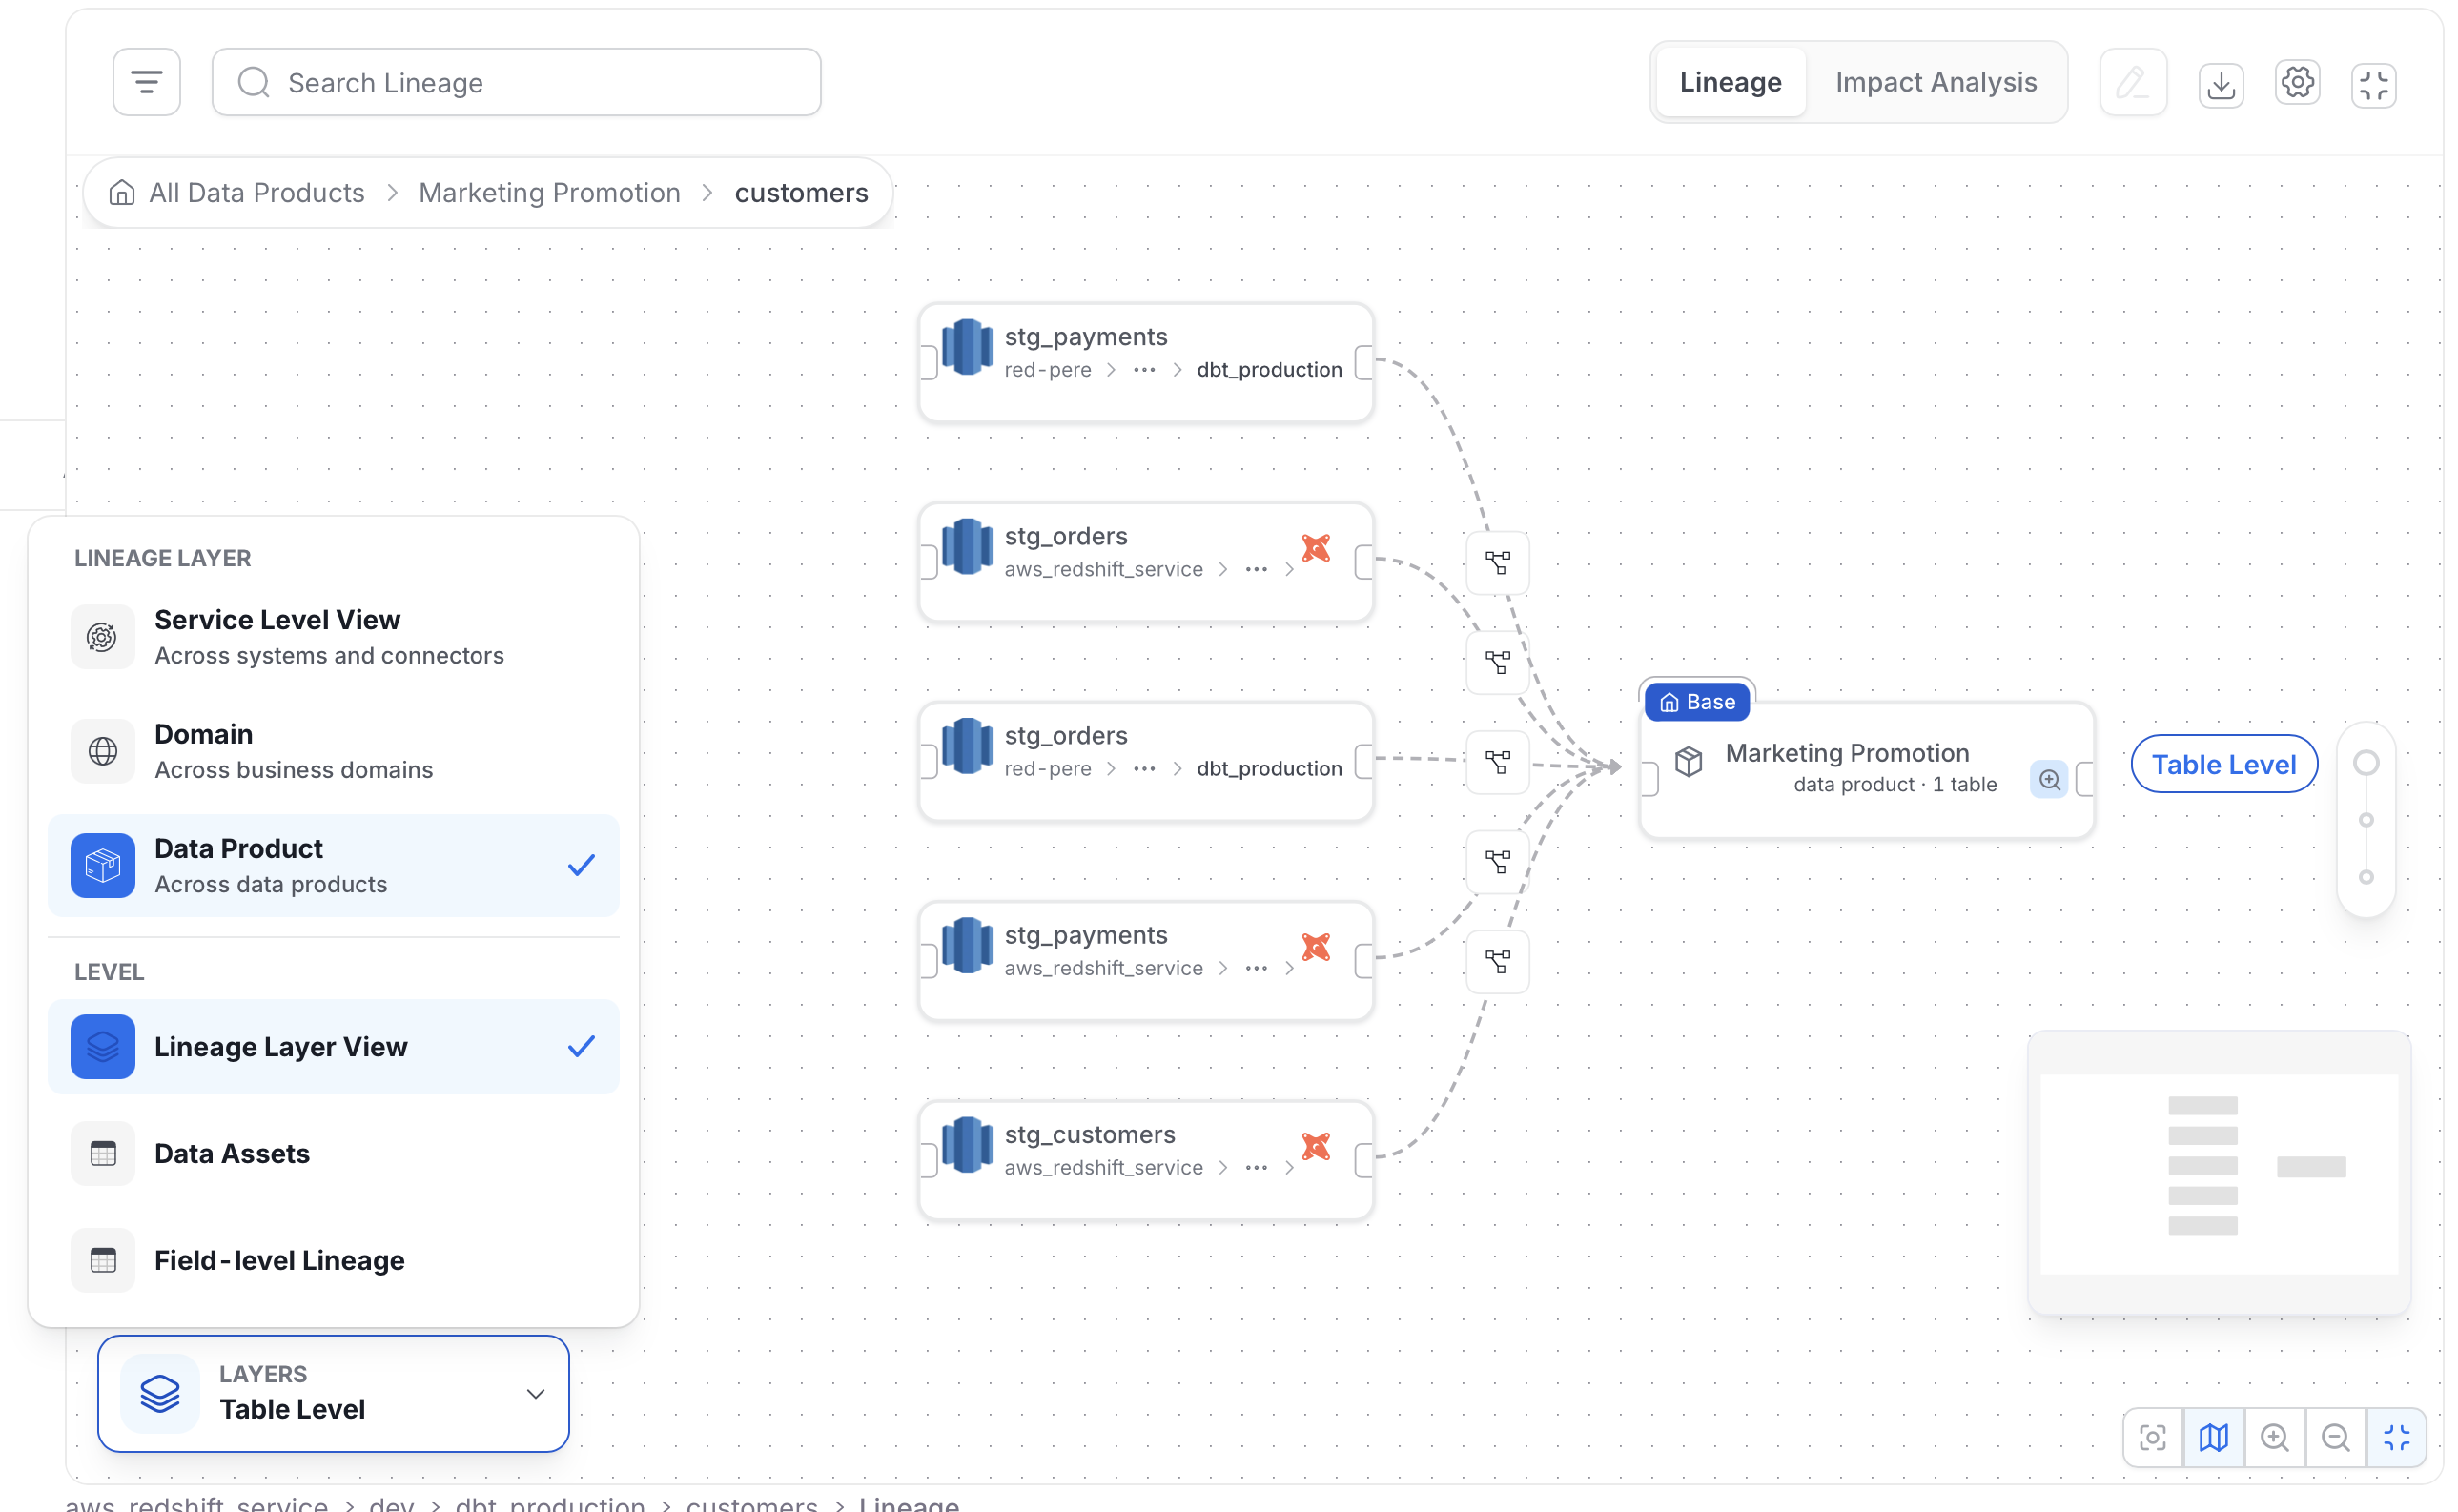2458x1512 pixels.
Task: Open Marketing Promotion breadcrumb link
Action: tap(549, 192)
